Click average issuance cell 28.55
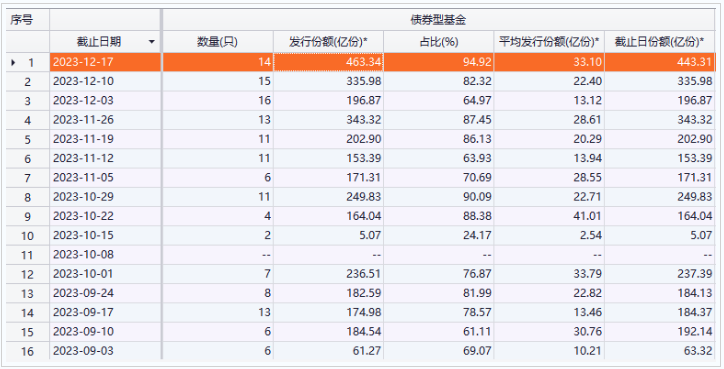The image size is (724, 369). [x=549, y=178]
